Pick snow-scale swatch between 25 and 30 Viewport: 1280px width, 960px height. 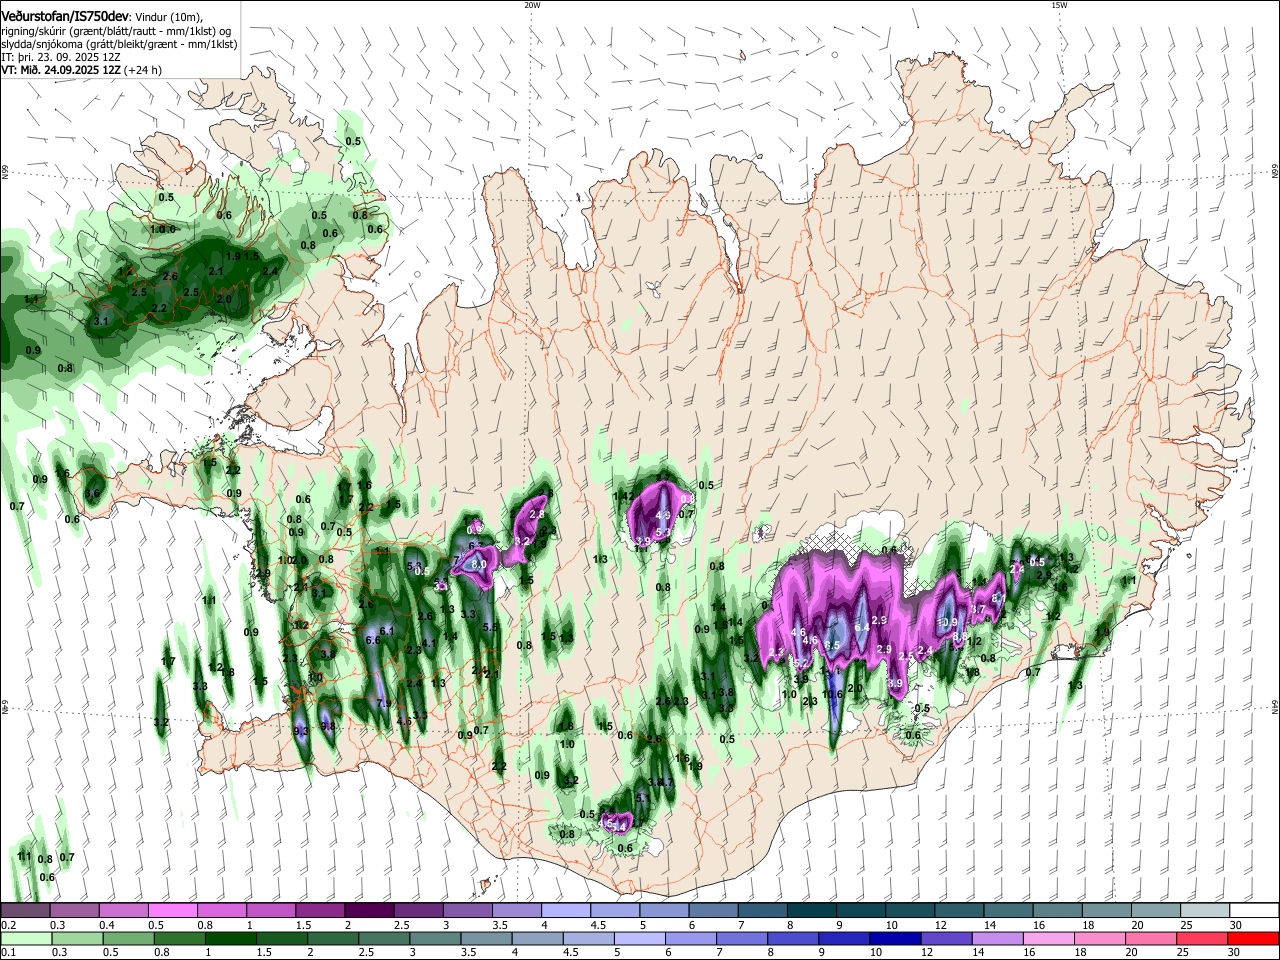point(1204,911)
